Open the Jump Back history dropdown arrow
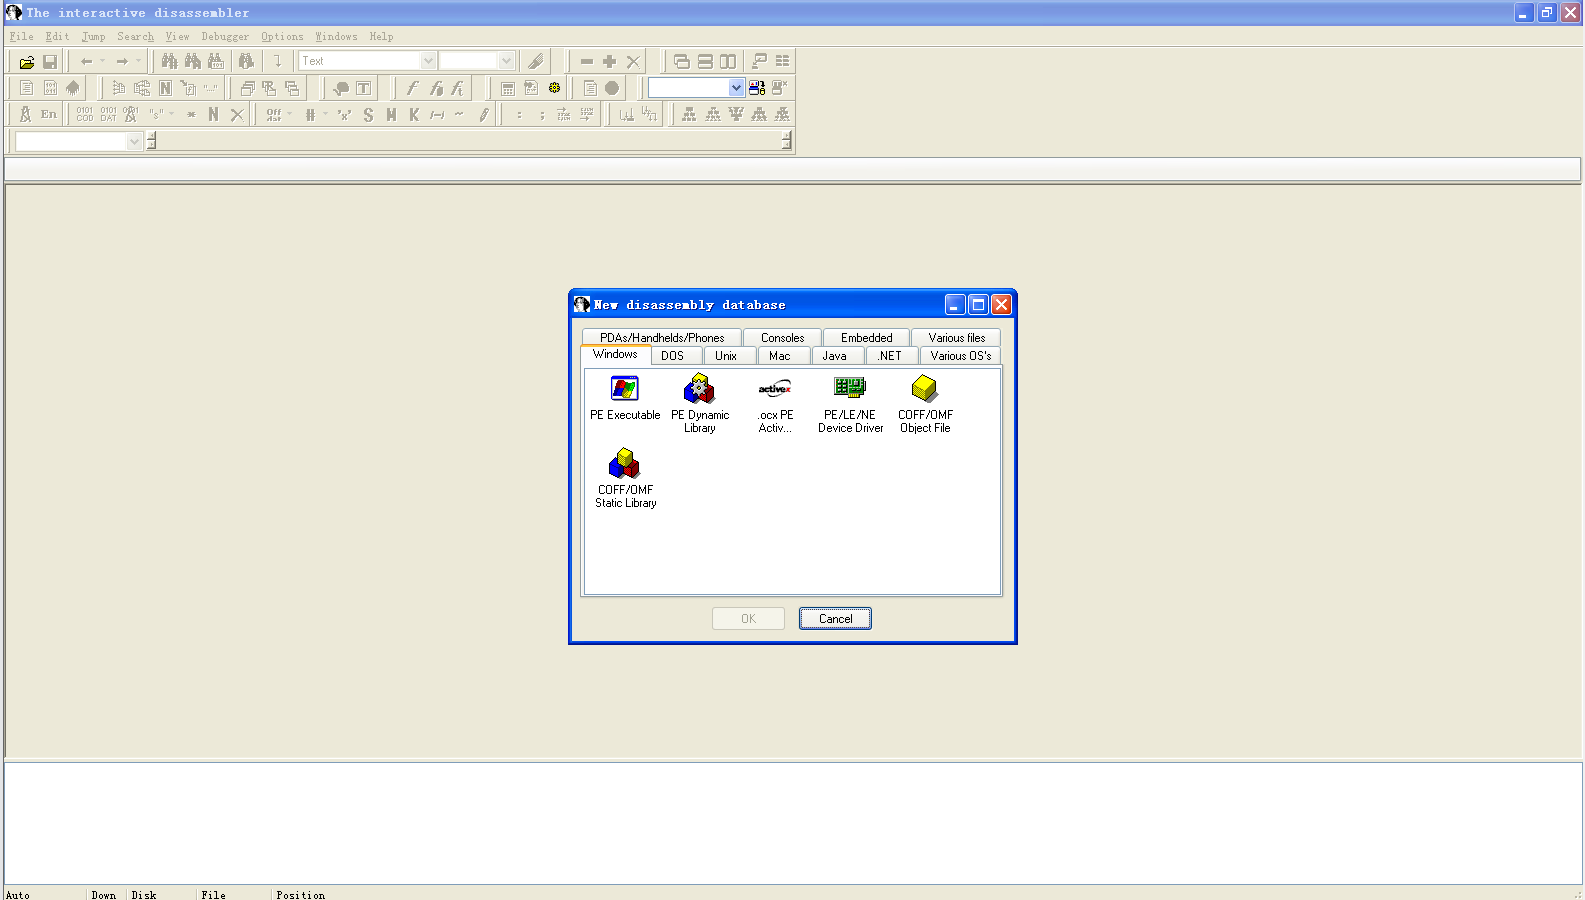Image resolution: width=1585 pixels, height=900 pixels. 102,61
